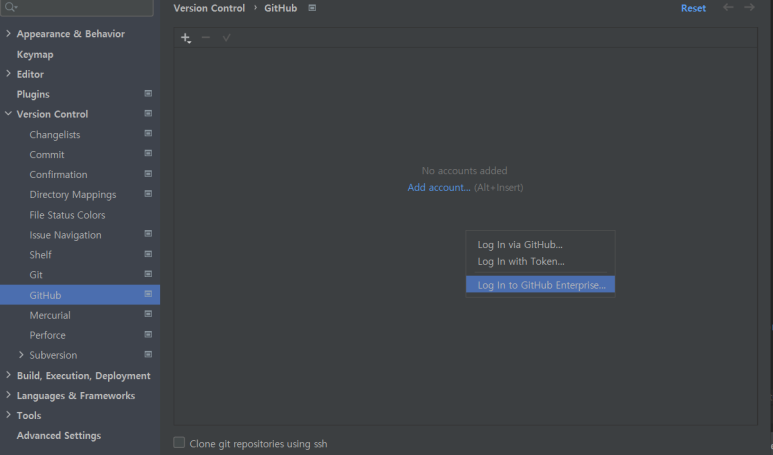
Task: Choose Log In to GitHub Enterprise option
Action: pos(540,284)
